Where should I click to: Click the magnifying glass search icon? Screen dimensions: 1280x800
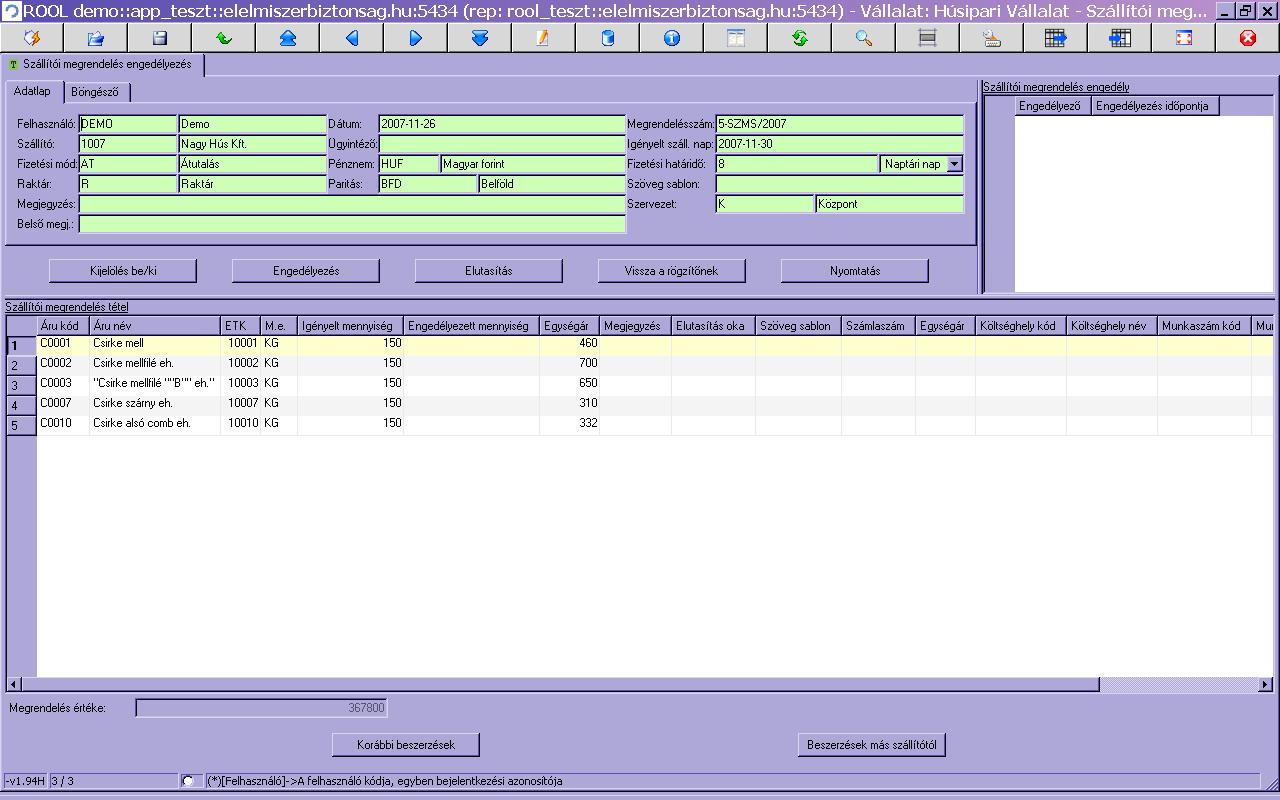pos(864,38)
